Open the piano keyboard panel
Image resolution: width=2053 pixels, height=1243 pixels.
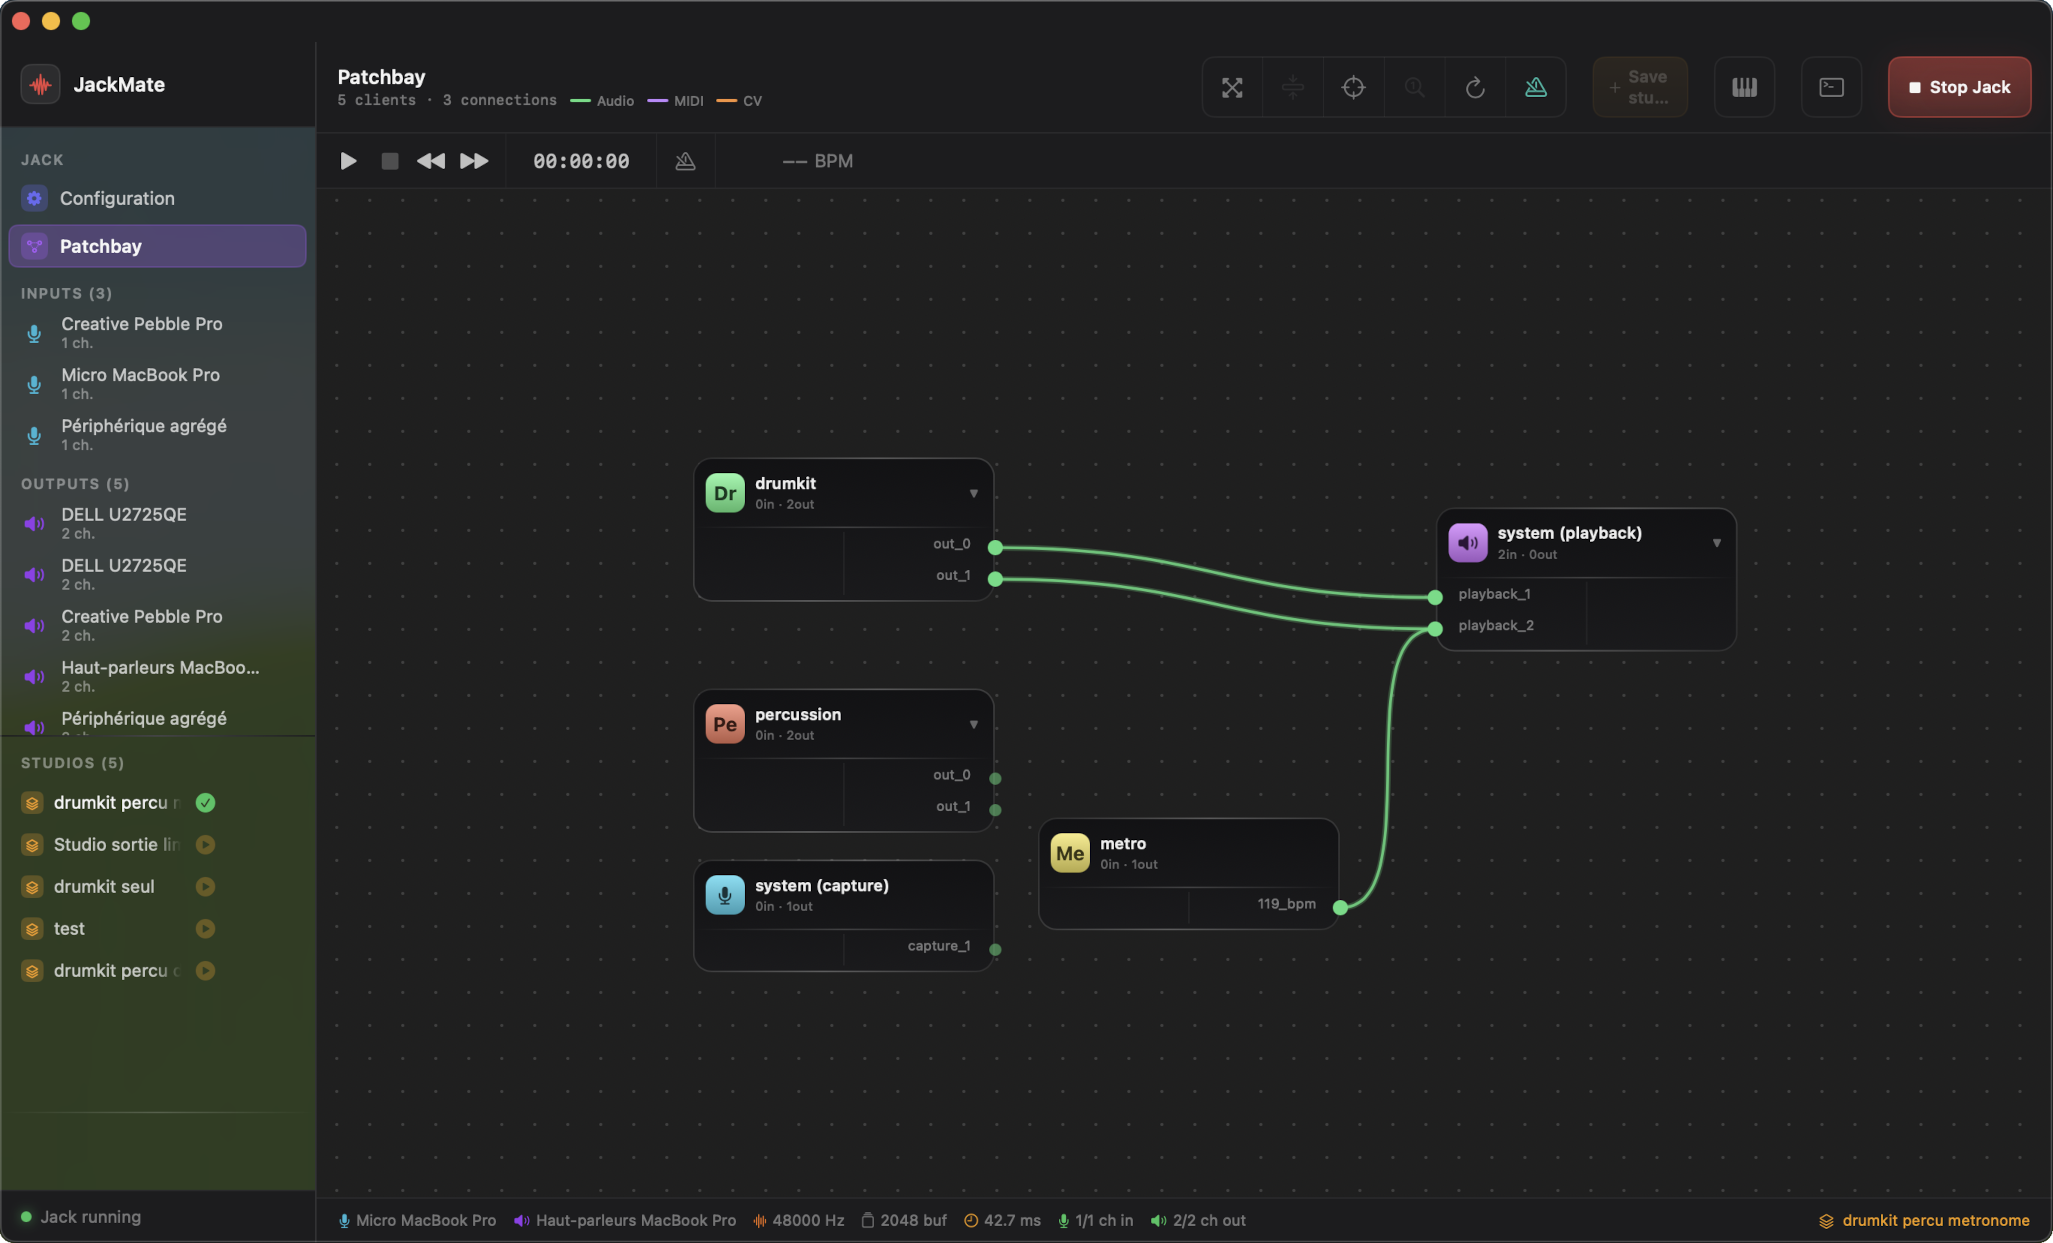pyautogui.click(x=1744, y=87)
